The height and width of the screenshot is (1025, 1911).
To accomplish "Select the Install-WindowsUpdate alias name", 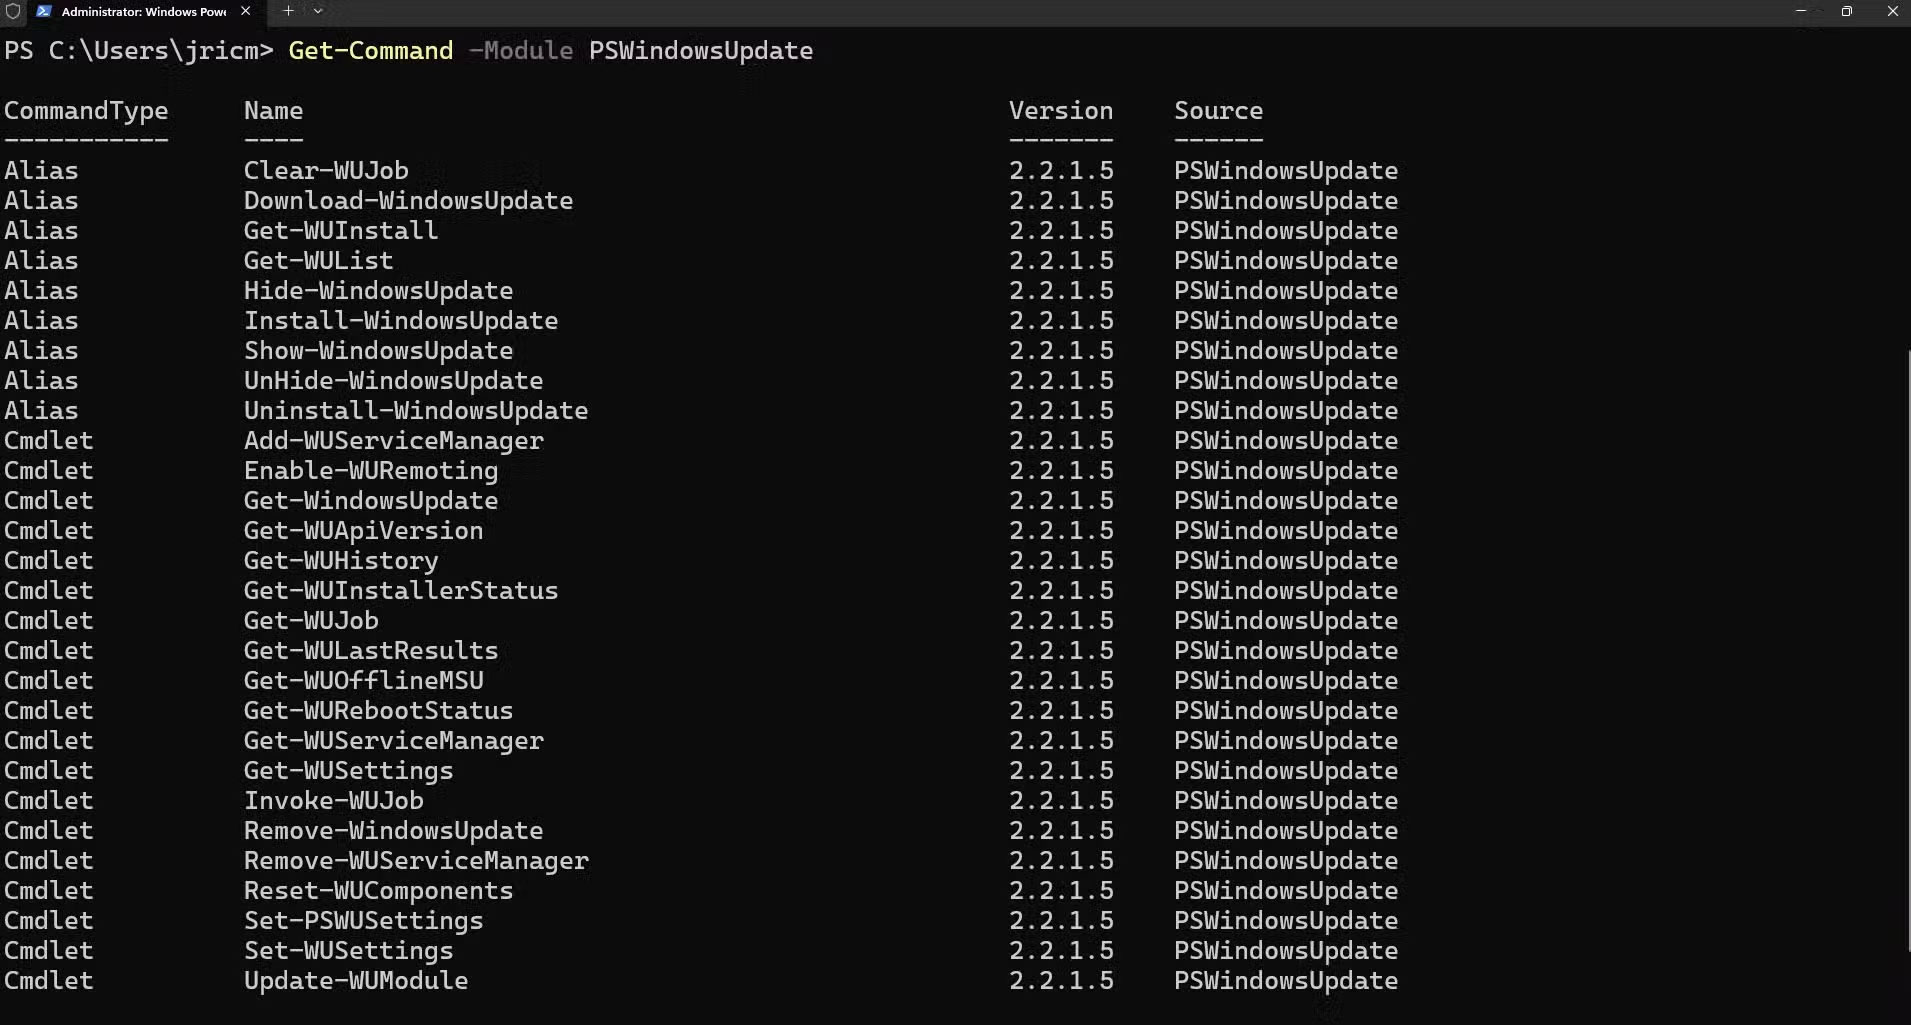I will click(x=401, y=320).
